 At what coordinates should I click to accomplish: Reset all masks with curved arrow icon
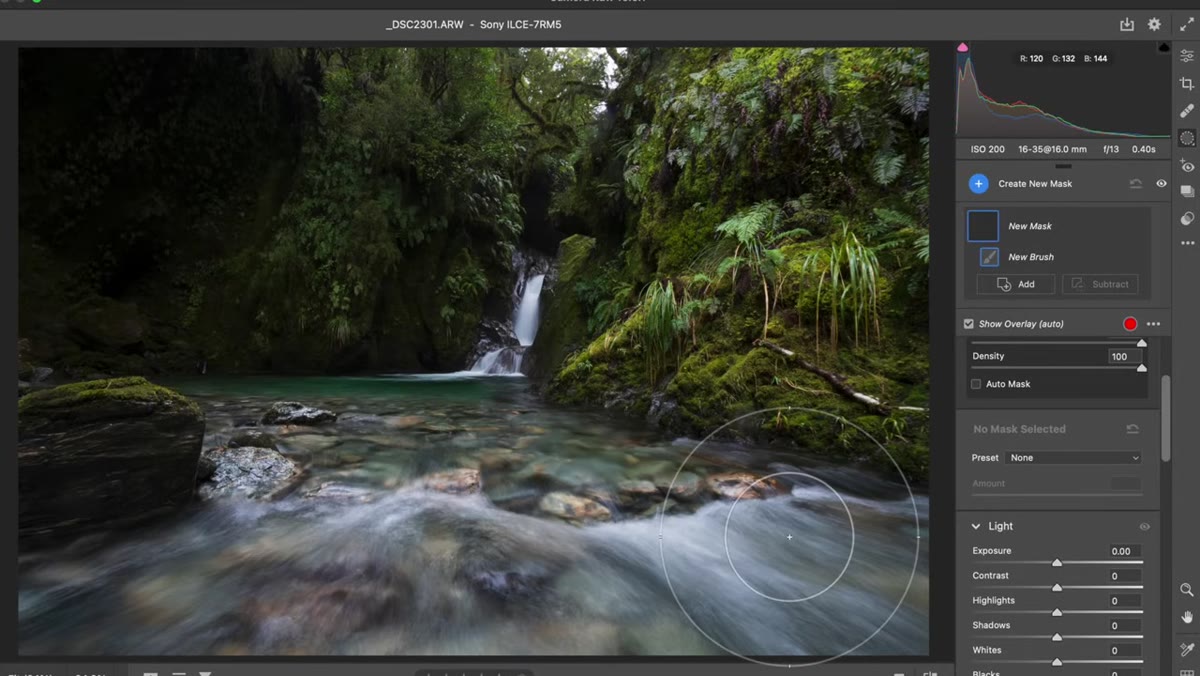click(1136, 184)
